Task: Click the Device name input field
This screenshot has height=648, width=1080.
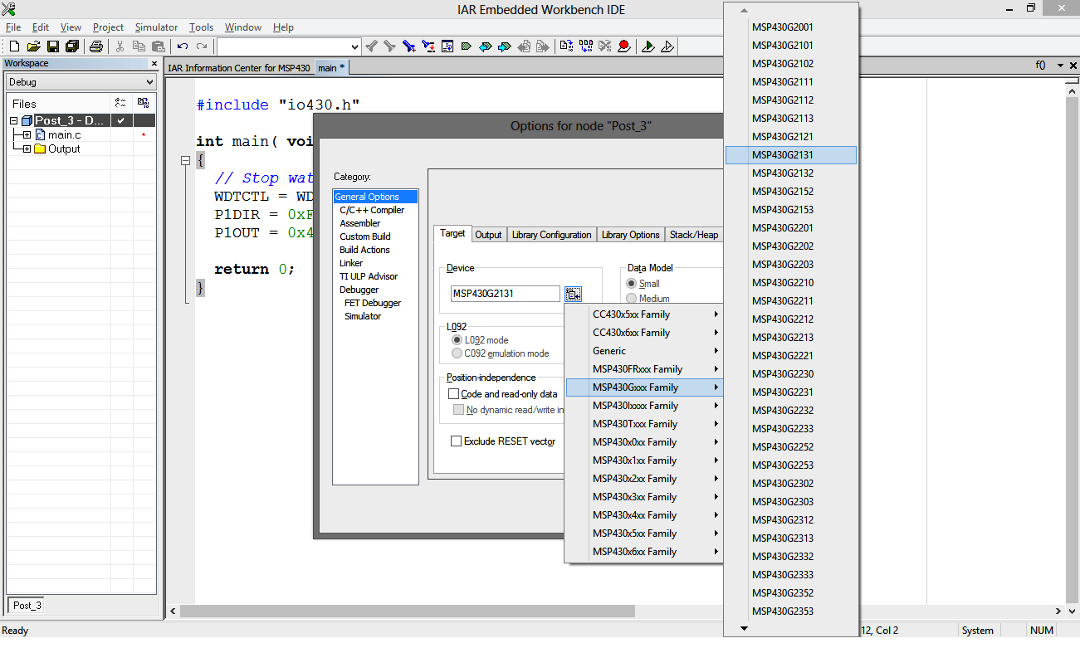Action: click(505, 294)
